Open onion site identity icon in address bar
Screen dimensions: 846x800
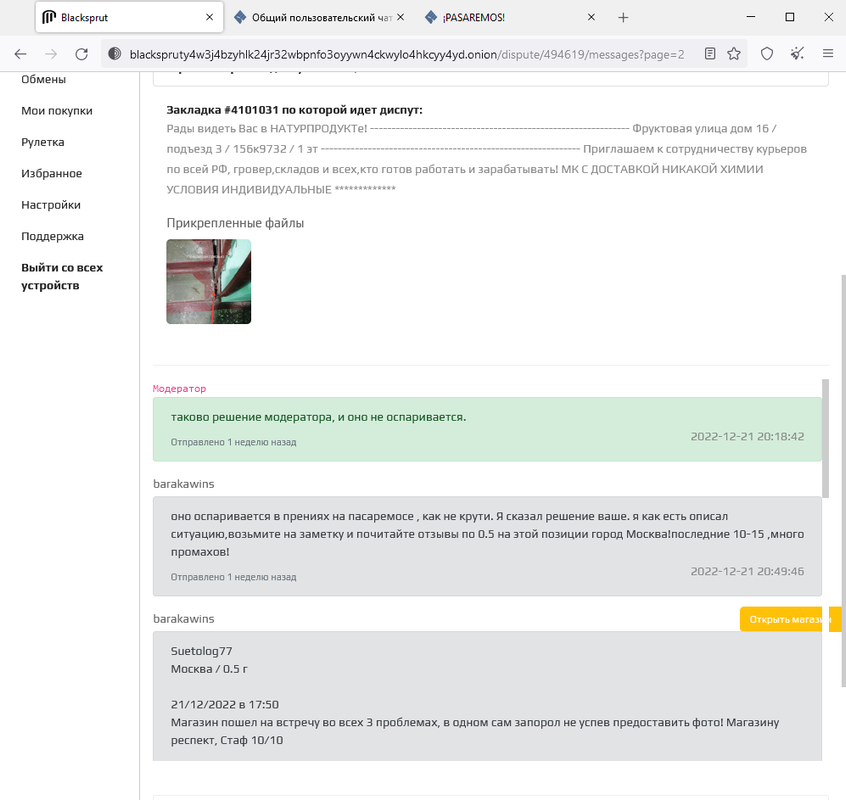[x=114, y=54]
